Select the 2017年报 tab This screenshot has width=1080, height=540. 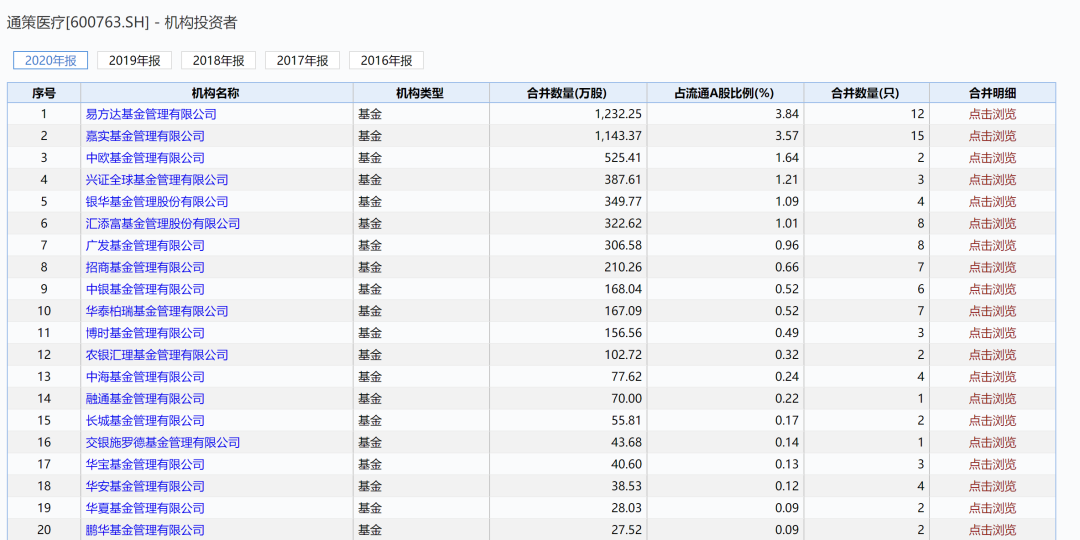(302, 61)
